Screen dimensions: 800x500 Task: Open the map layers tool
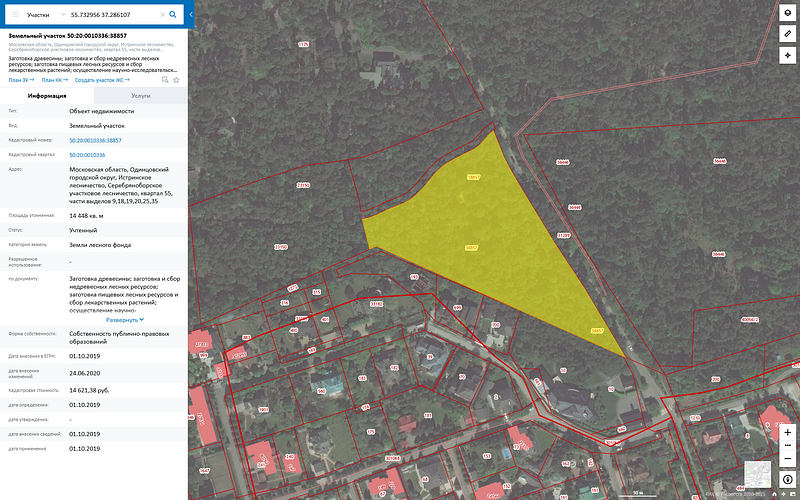(787, 13)
